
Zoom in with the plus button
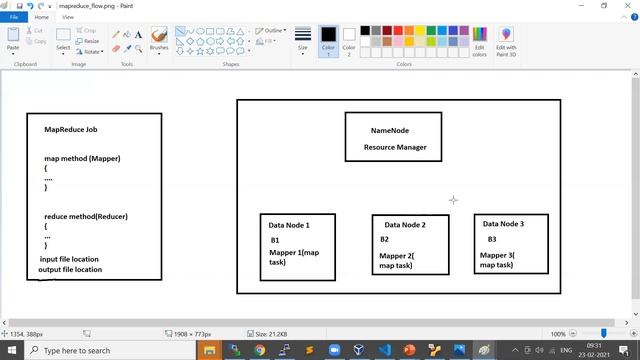pos(633,333)
